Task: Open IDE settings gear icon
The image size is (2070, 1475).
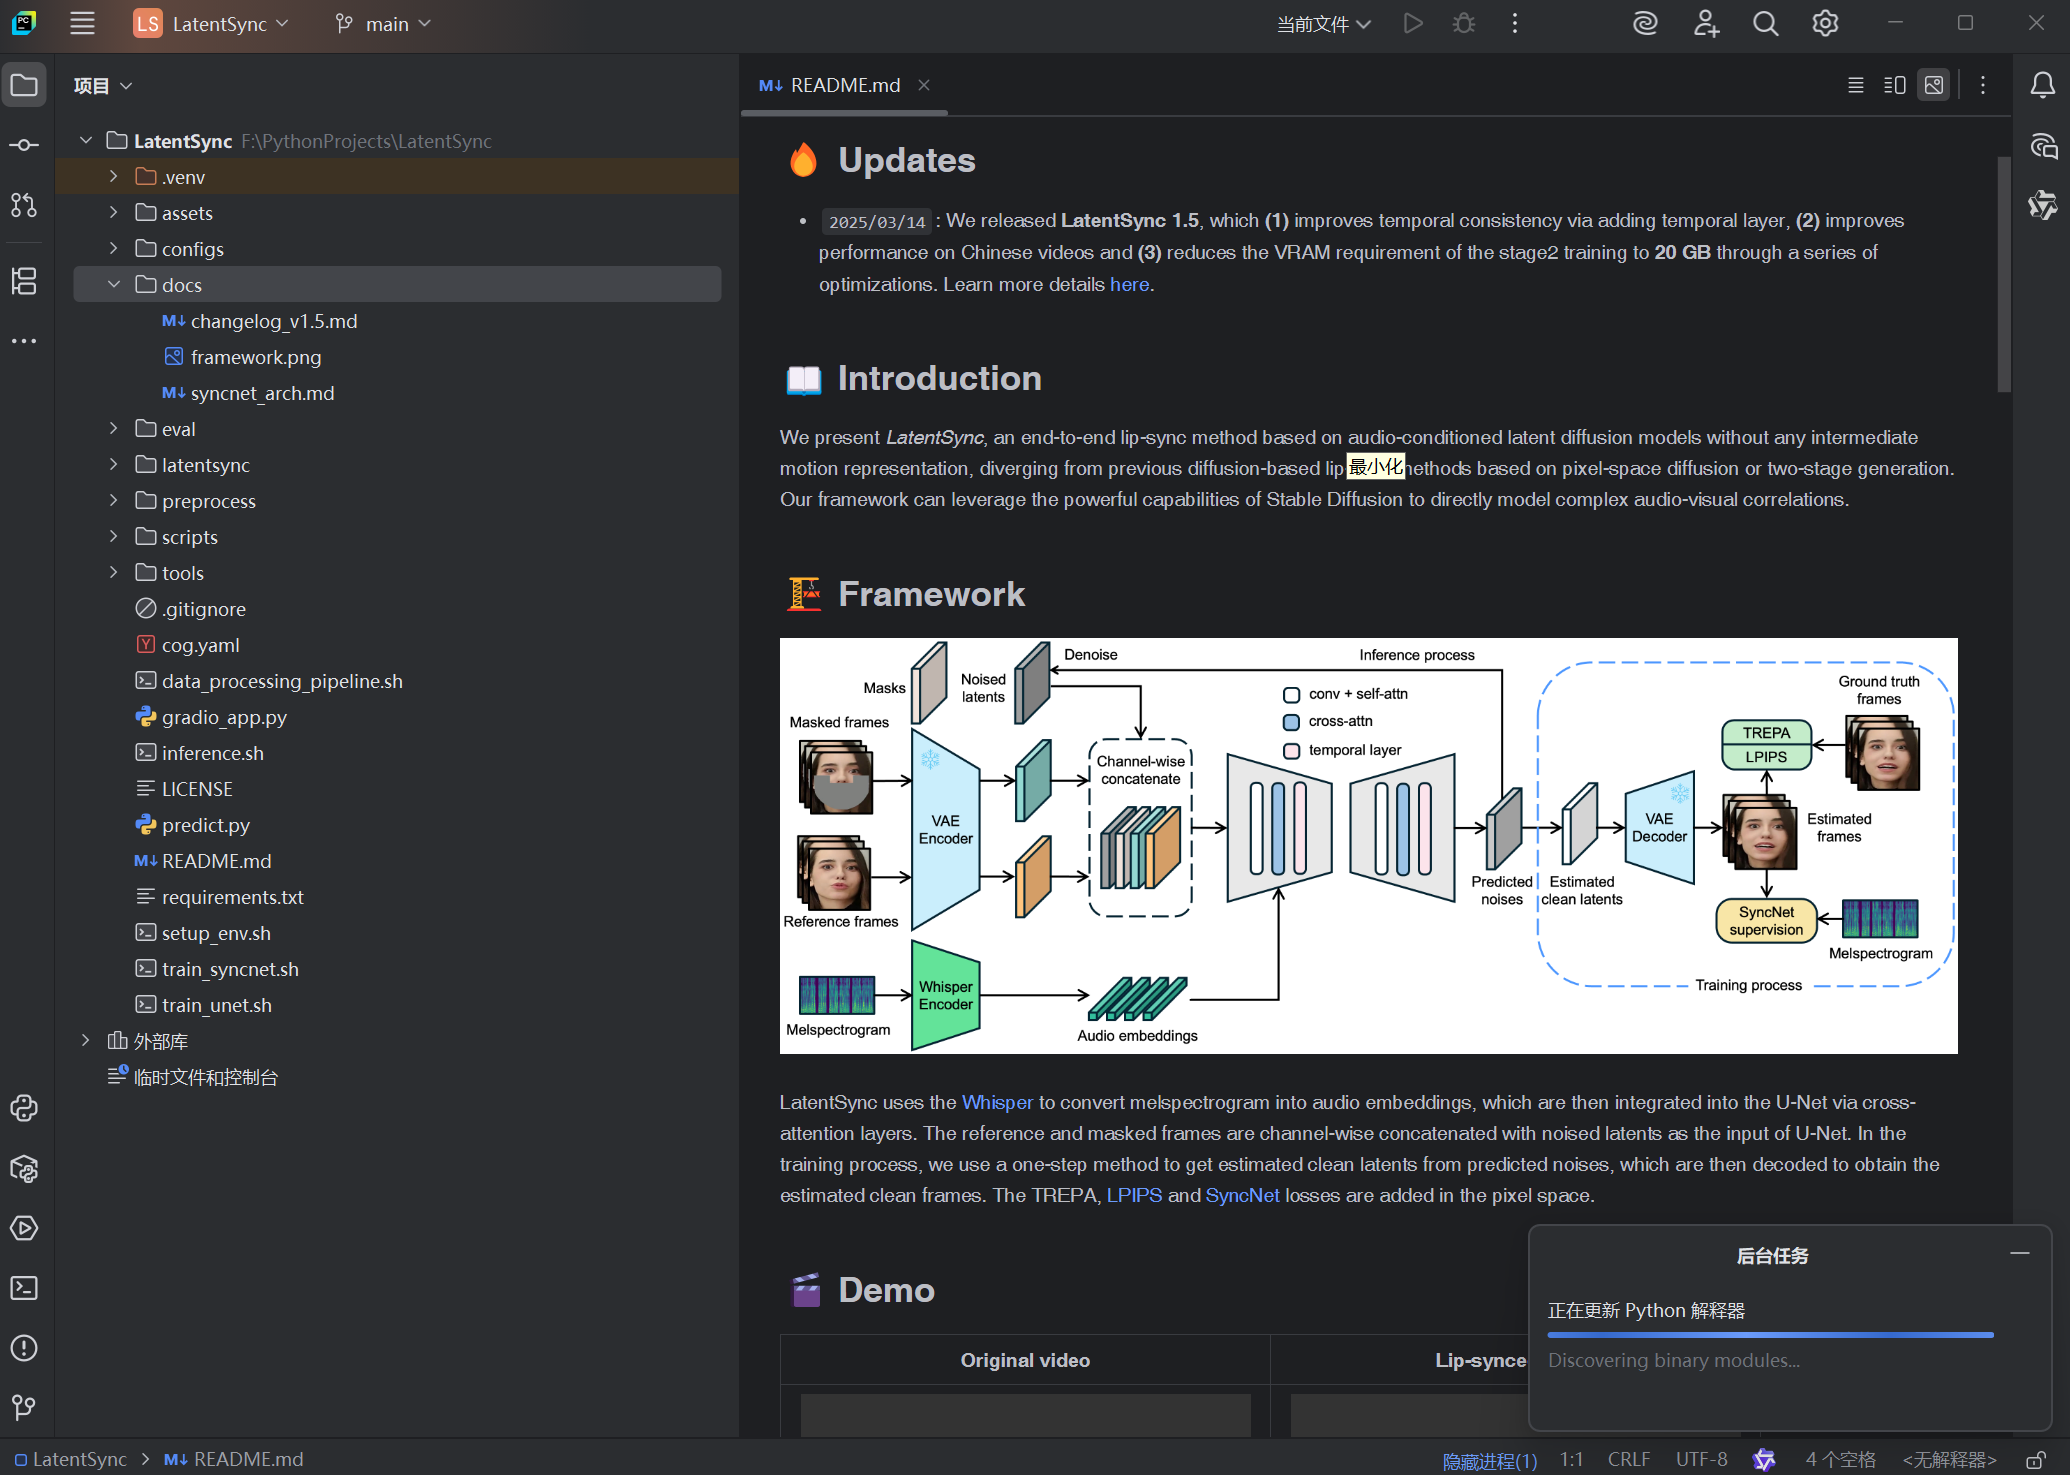Action: [1825, 24]
